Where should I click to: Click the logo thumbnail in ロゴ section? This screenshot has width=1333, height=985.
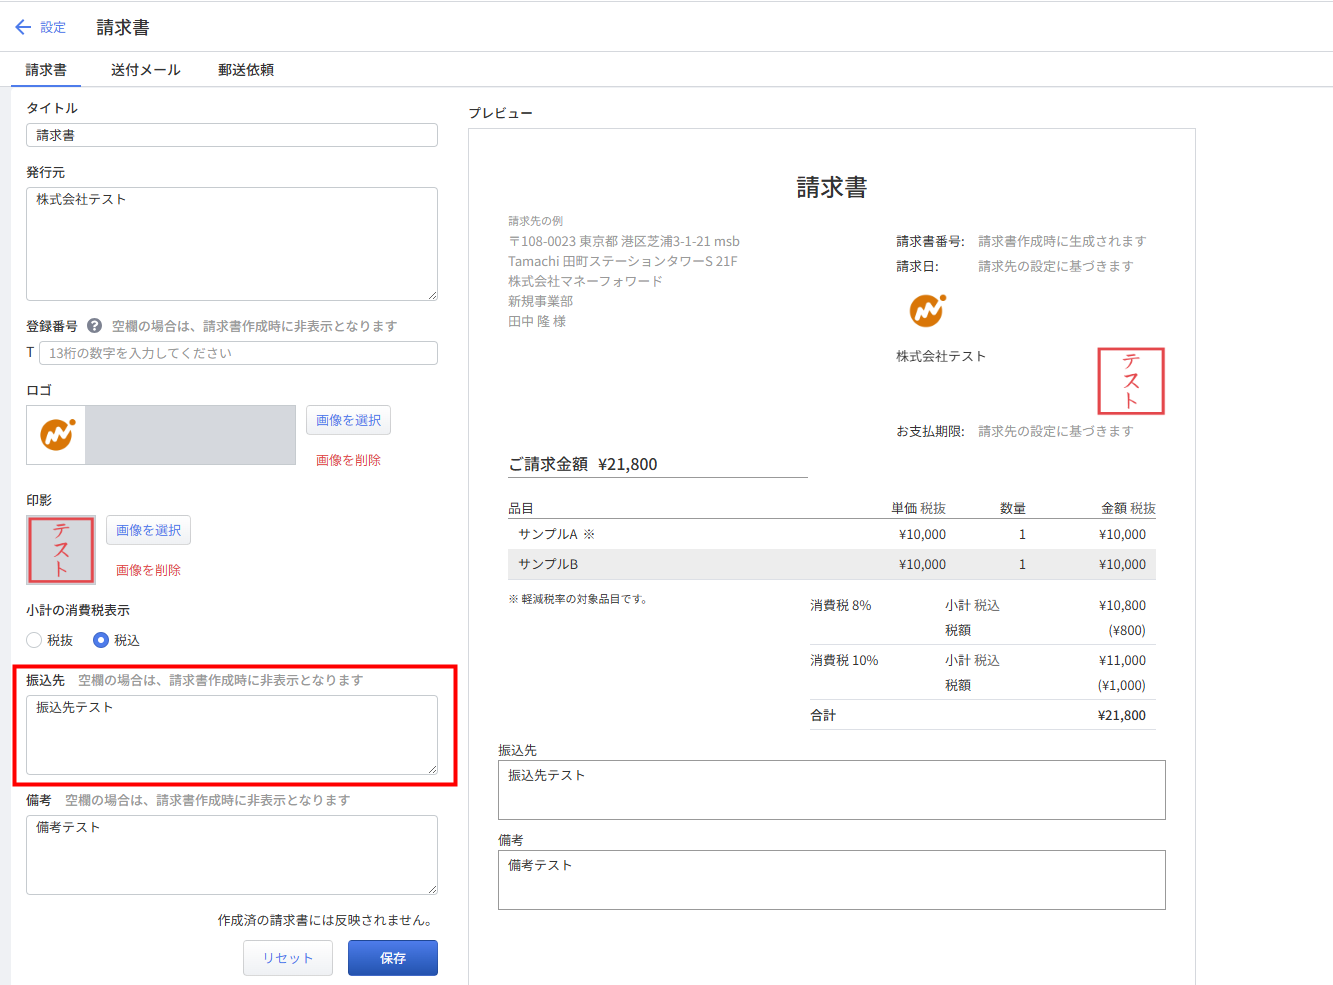coord(57,435)
